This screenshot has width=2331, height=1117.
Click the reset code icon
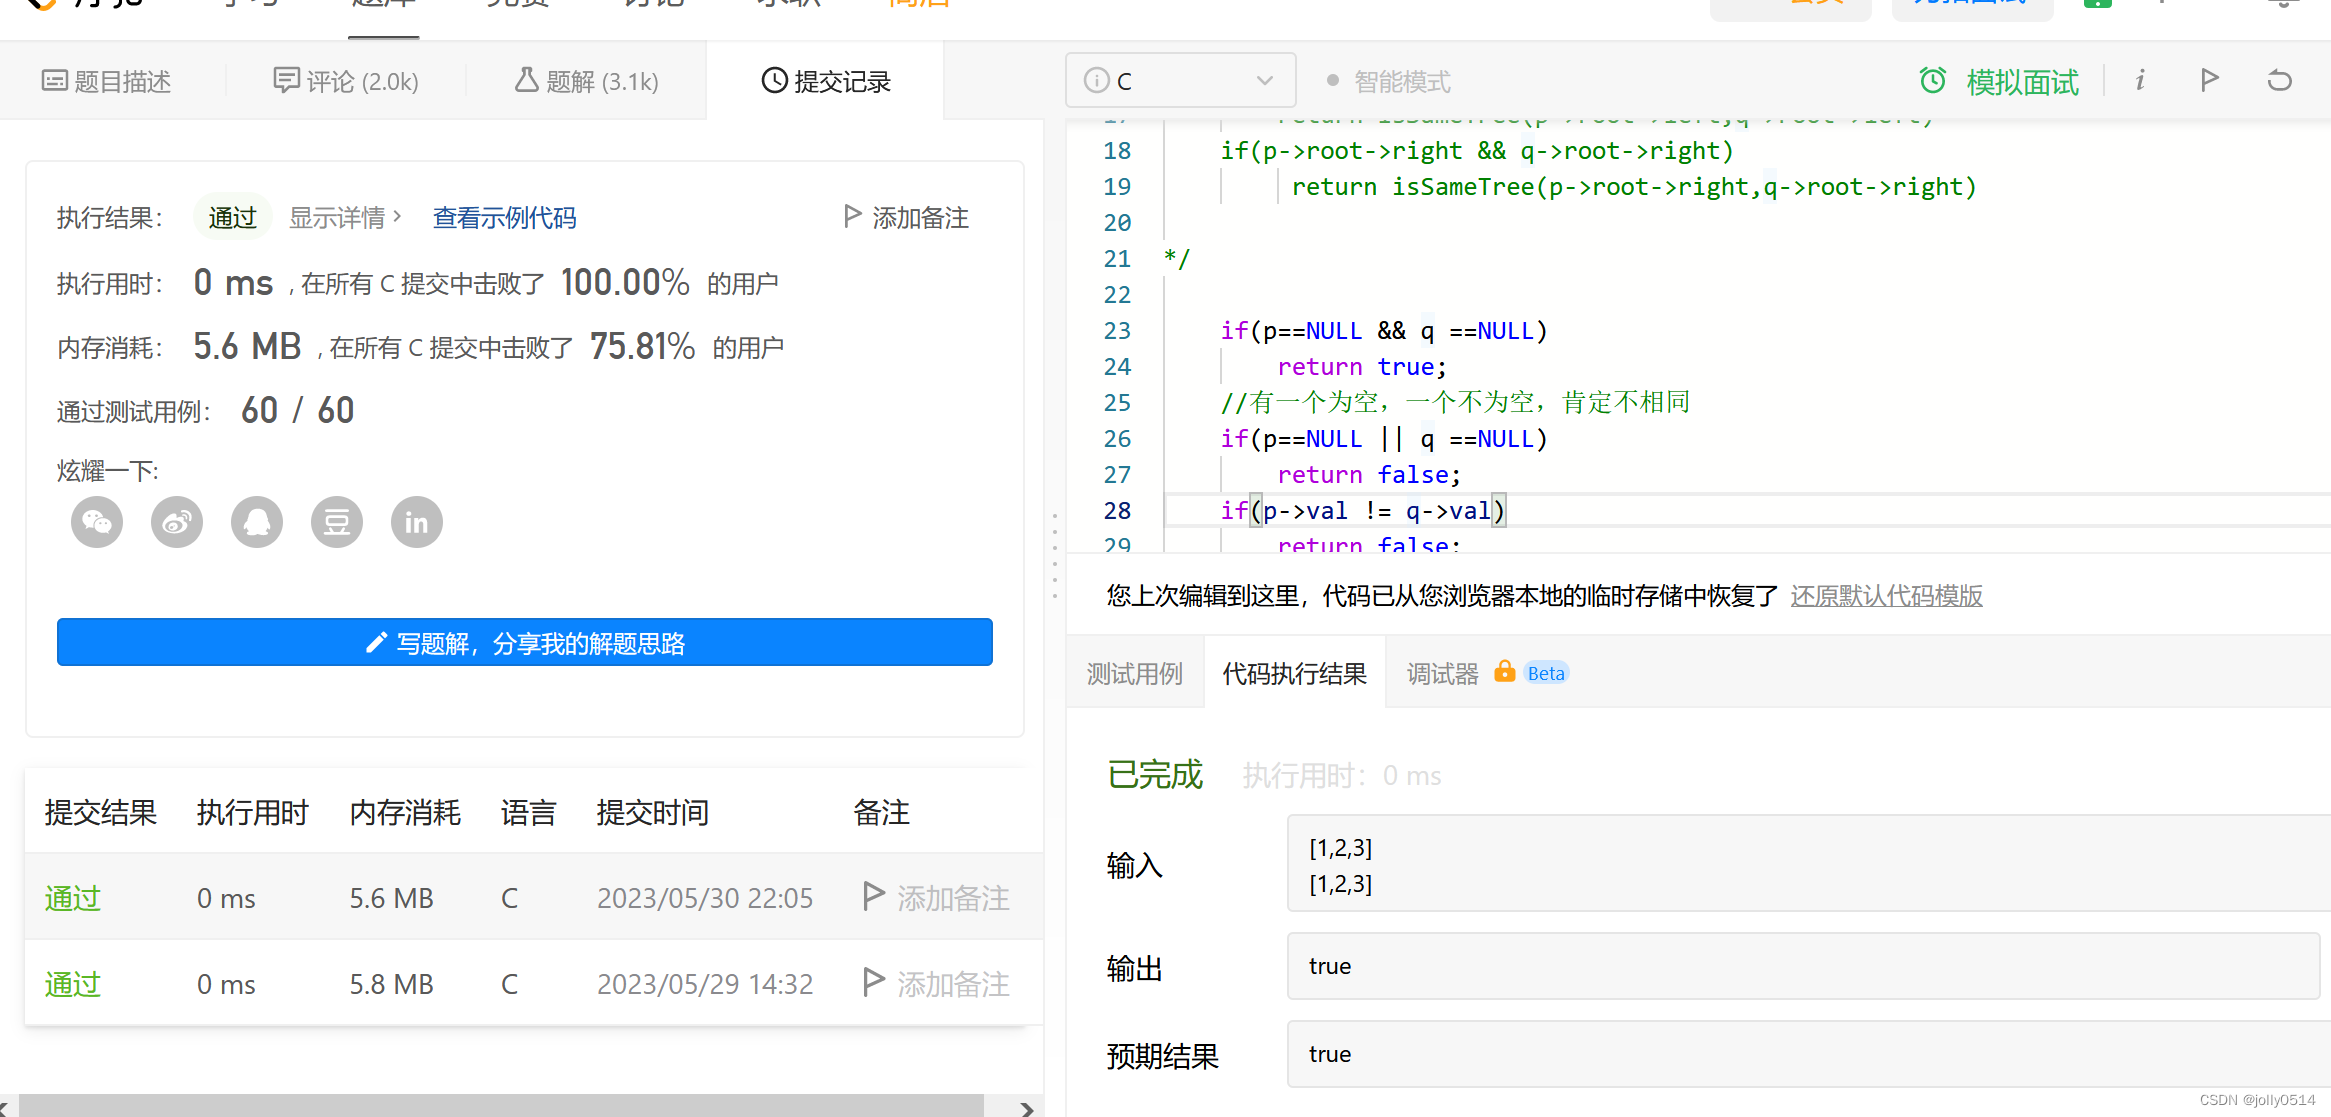[x=2278, y=80]
